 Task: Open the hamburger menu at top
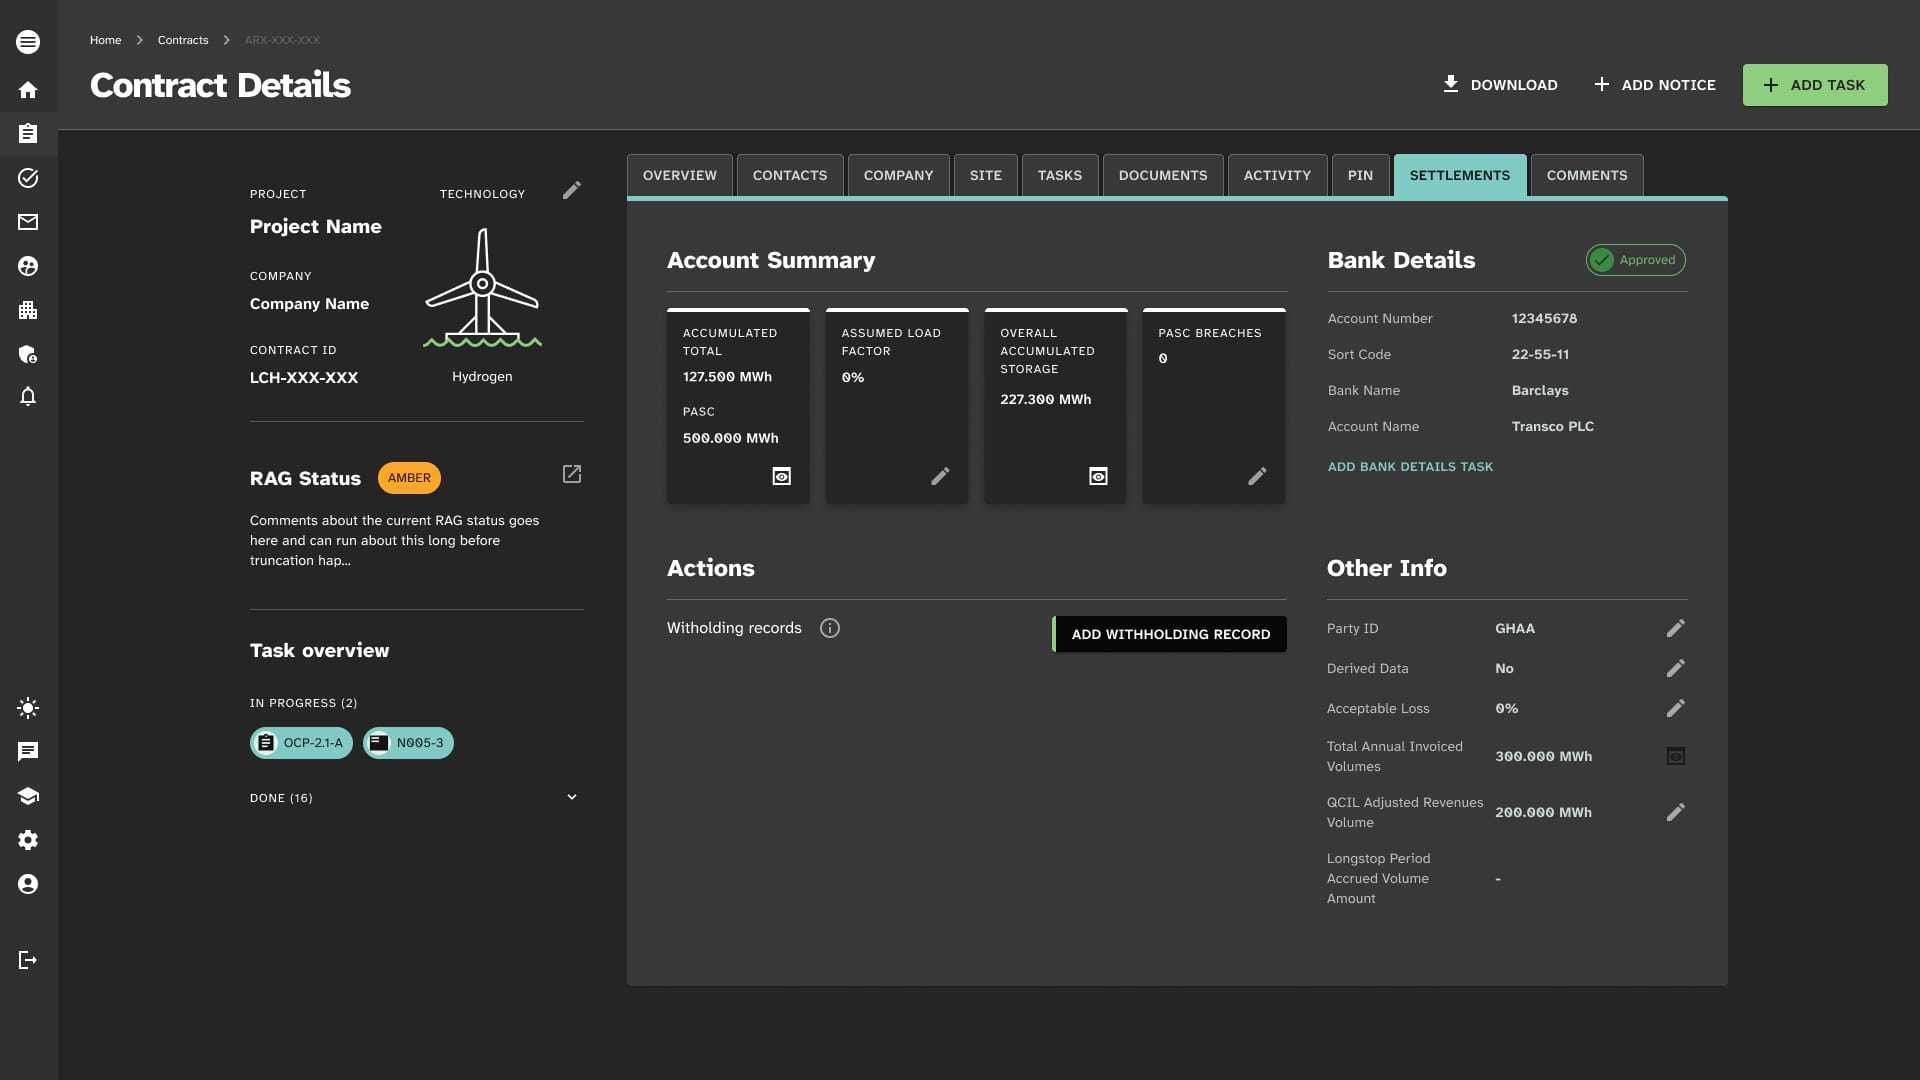click(x=28, y=42)
